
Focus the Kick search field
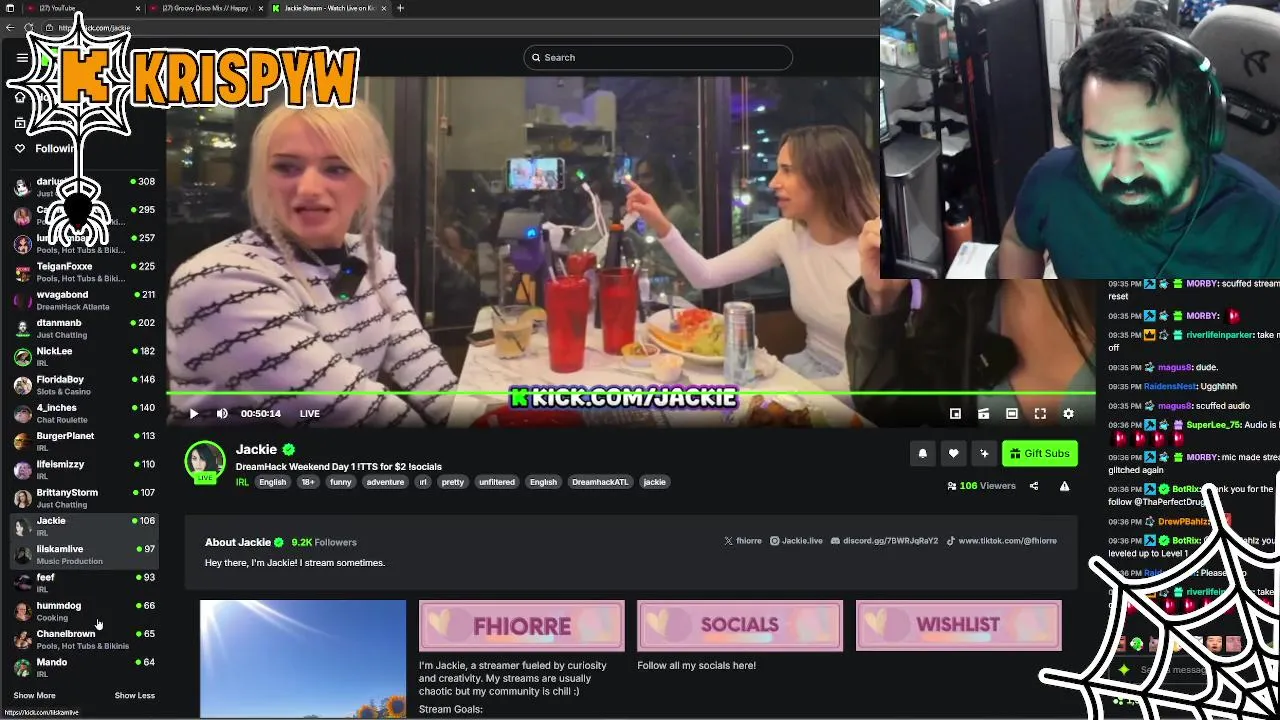coord(658,57)
